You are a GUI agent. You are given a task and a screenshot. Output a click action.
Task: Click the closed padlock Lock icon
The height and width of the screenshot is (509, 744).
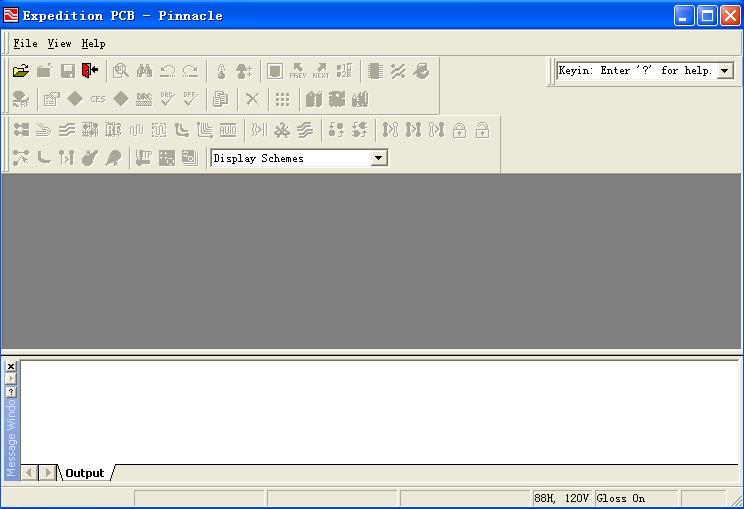(459, 130)
